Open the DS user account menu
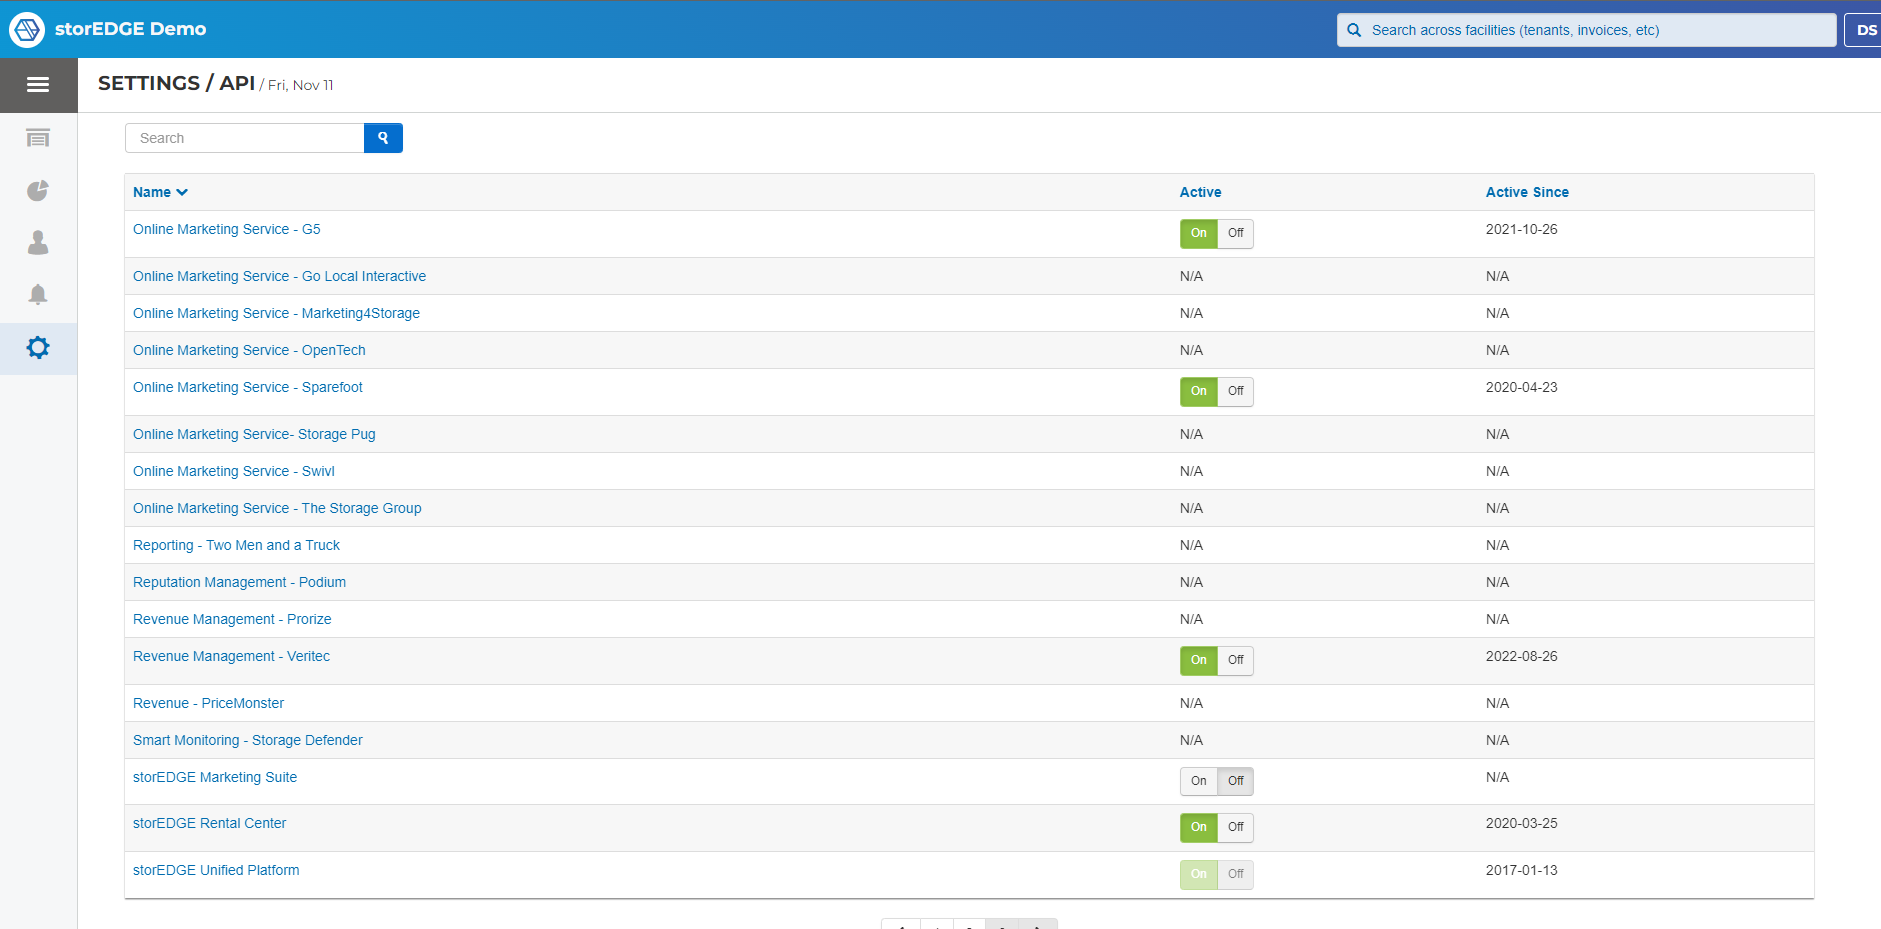The width and height of the screenshot is (1881, 929). pos(1865,30)
